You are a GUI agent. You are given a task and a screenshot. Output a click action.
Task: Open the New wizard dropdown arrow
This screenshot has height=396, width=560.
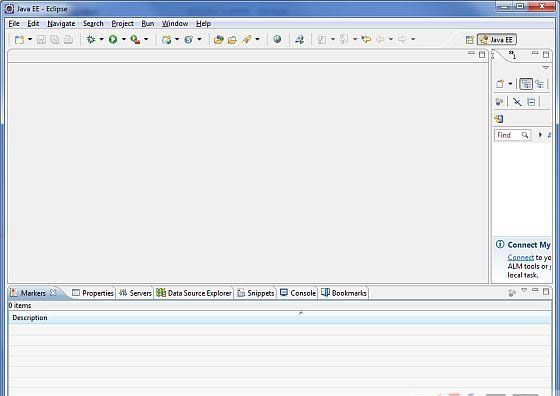30,39
